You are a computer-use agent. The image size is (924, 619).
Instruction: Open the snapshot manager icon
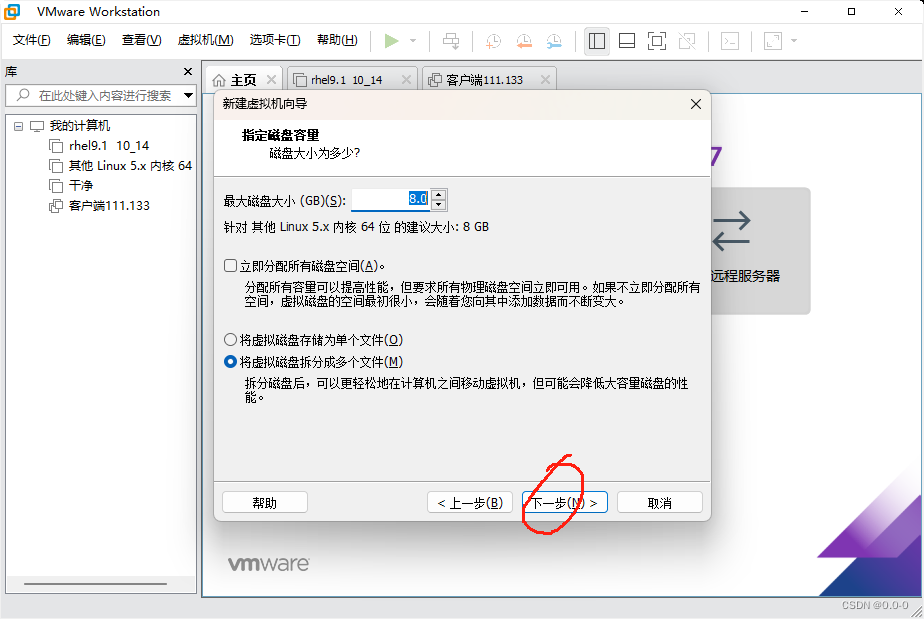tap(554, 41)
